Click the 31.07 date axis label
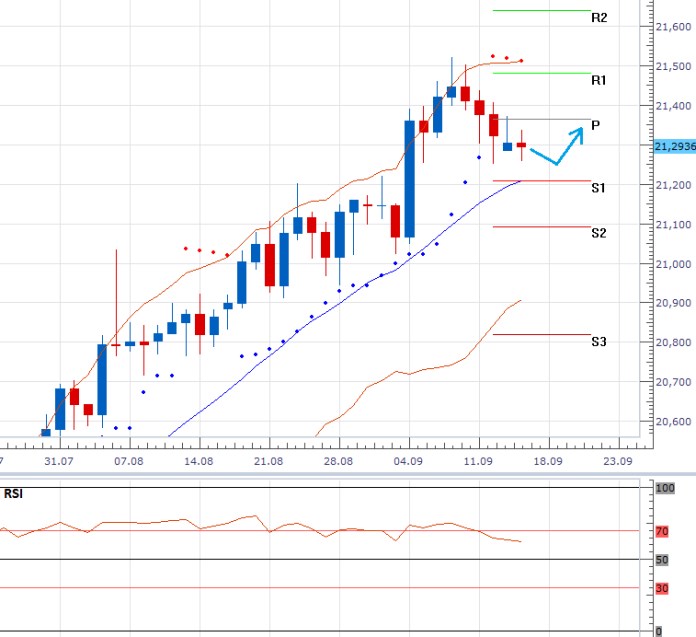The width and height of the screenshot is (696, 637). pos(59,462)
